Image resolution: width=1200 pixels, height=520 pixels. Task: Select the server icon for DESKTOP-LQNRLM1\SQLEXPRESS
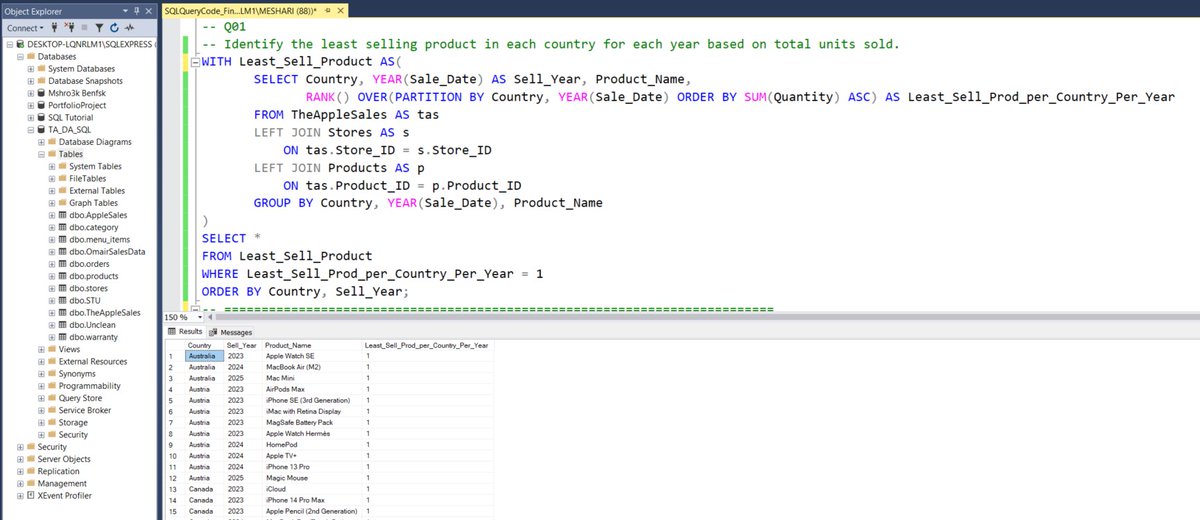(19, 45)
